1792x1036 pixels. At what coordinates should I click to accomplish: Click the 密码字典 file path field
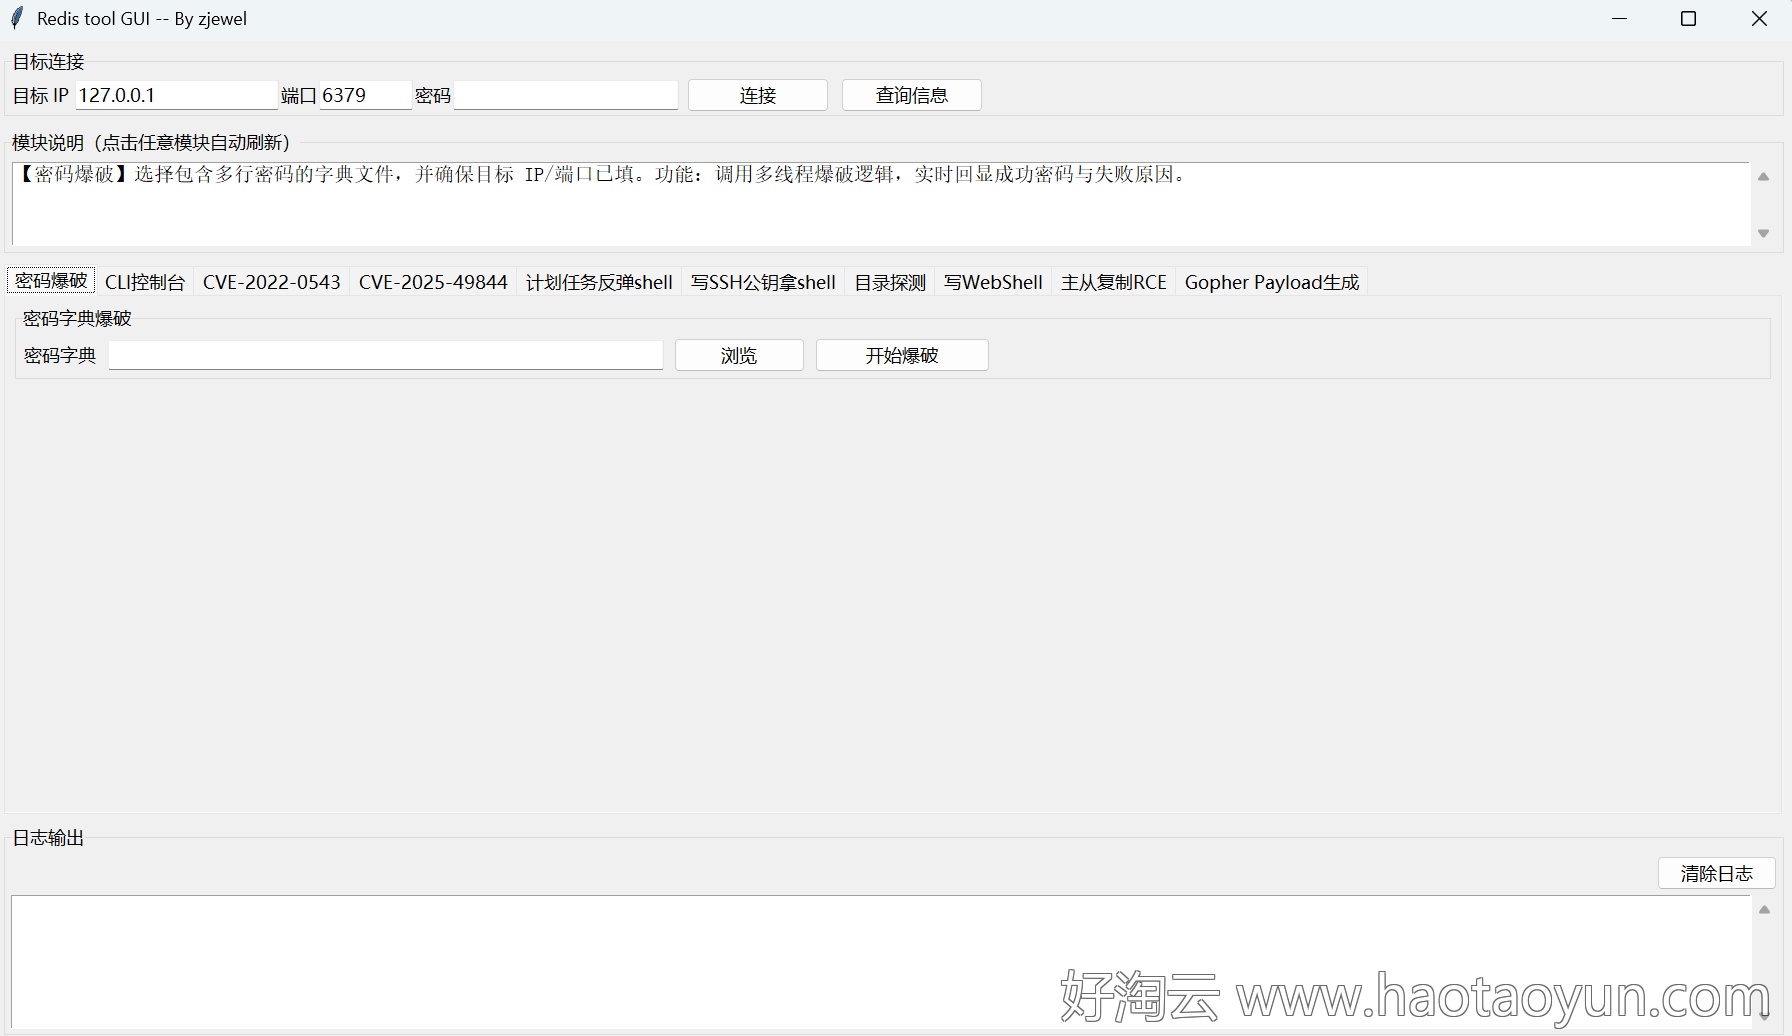click(386, 355)
